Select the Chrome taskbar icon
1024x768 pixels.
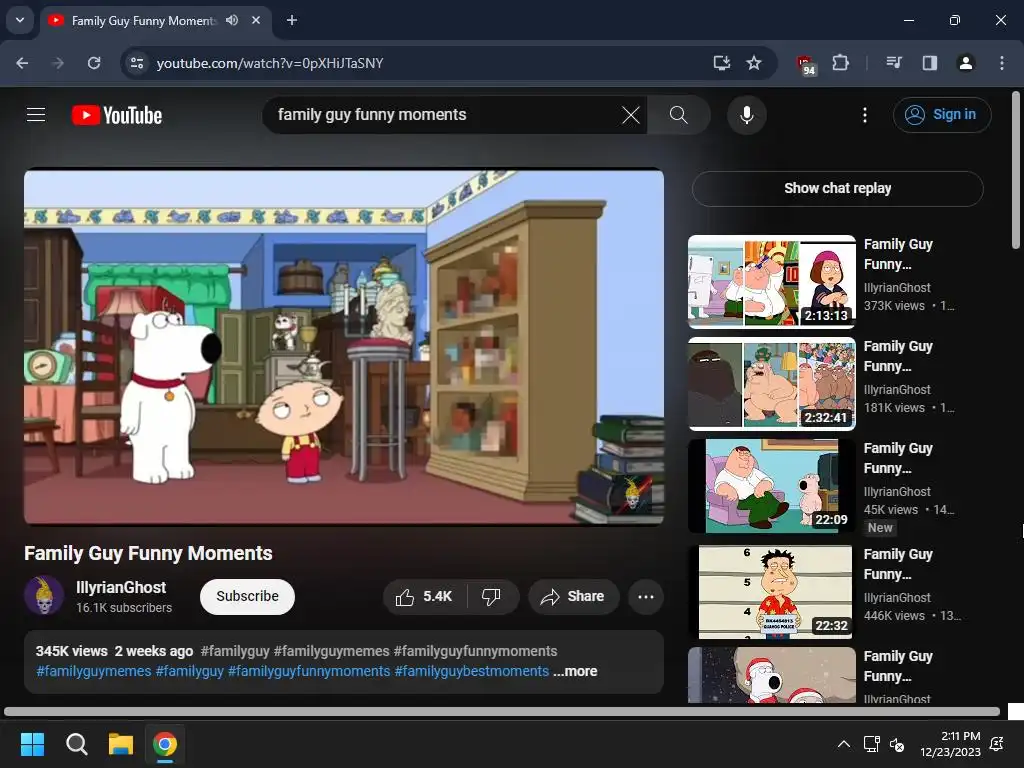(x=165, y=744)
